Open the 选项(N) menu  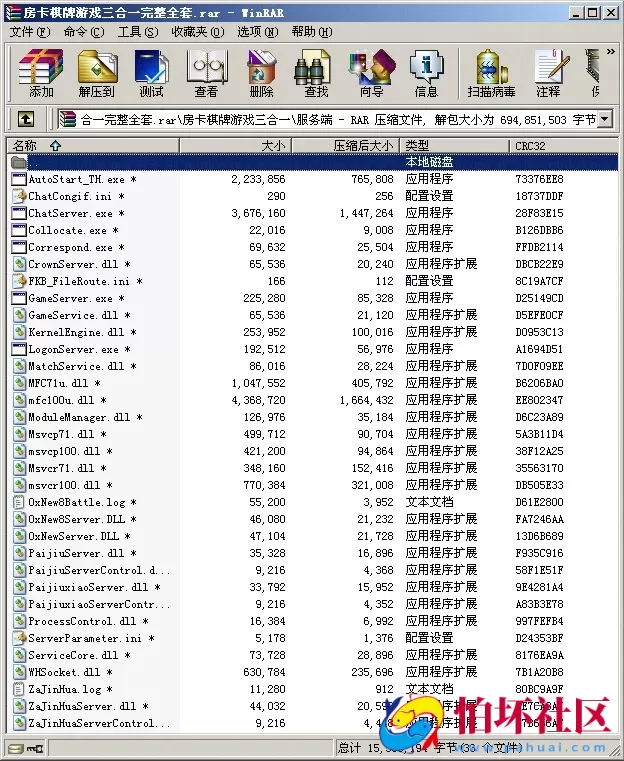pos(258,32)
